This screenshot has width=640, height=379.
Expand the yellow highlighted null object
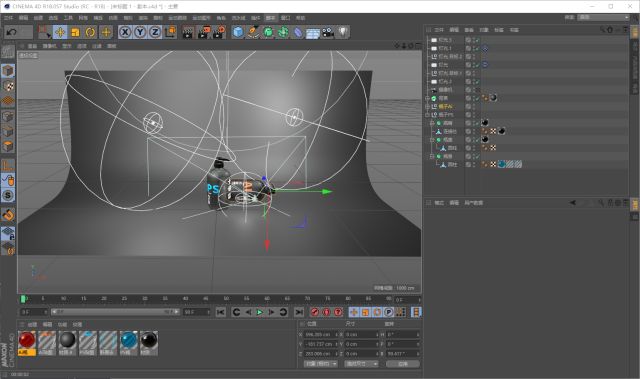point(427,106)
